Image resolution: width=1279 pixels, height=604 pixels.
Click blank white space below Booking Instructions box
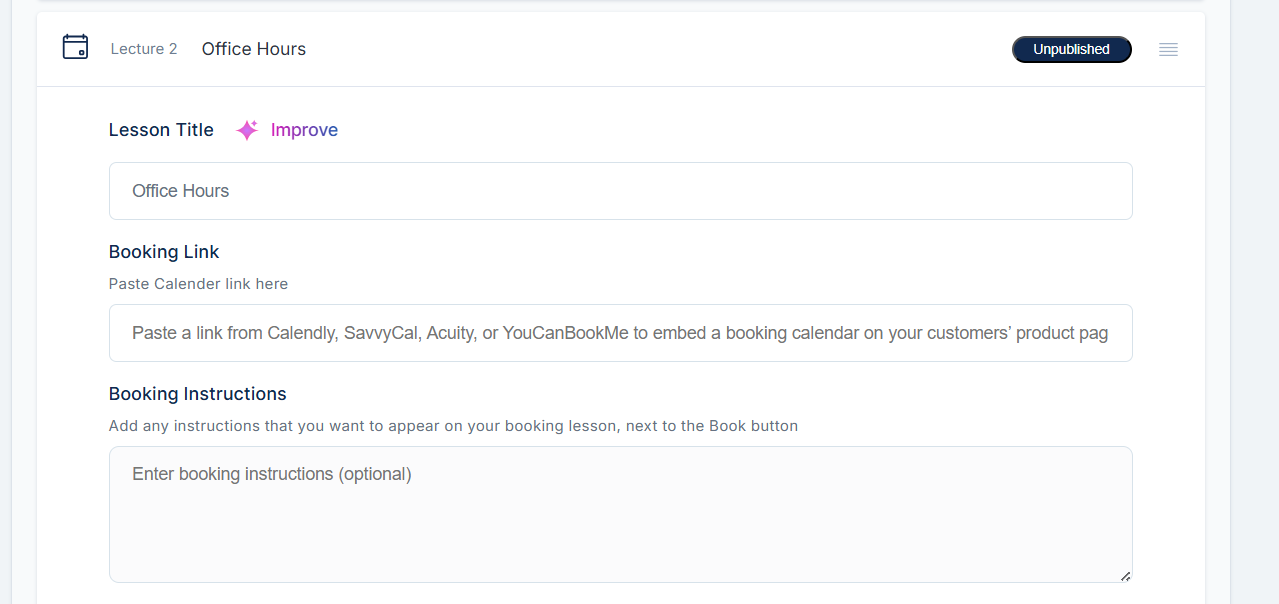point(620,594)
